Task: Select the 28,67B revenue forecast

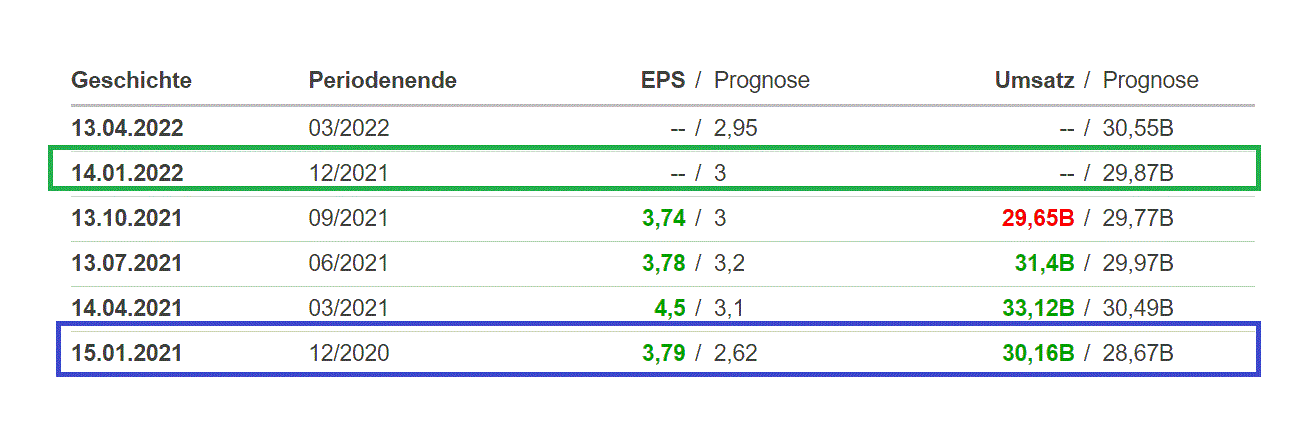Action: click(1138, 354)
